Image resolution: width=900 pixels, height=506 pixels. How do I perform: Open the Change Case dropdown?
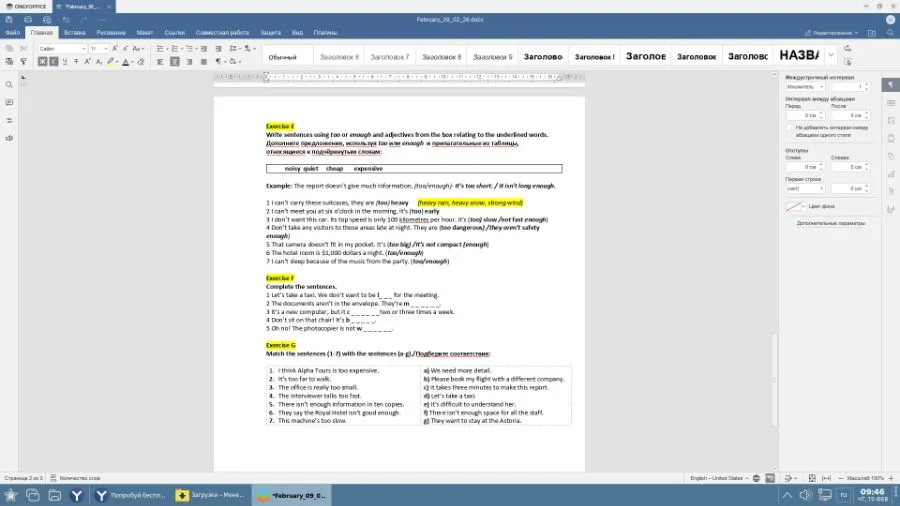(x=138, y=49)
